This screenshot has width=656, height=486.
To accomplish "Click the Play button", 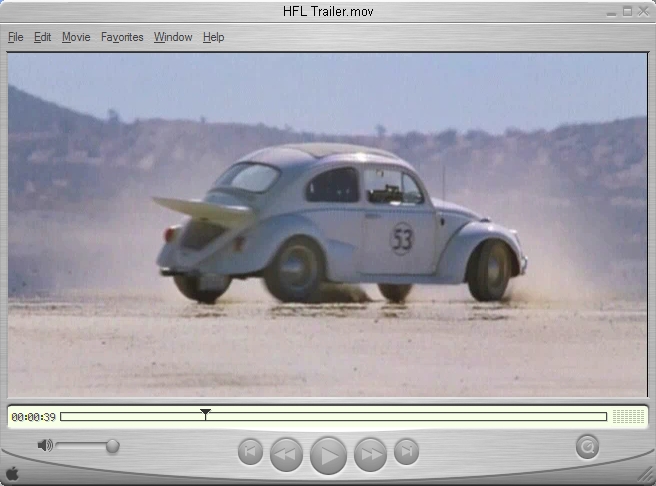I will pyautogui.click(x=328, y=455).
